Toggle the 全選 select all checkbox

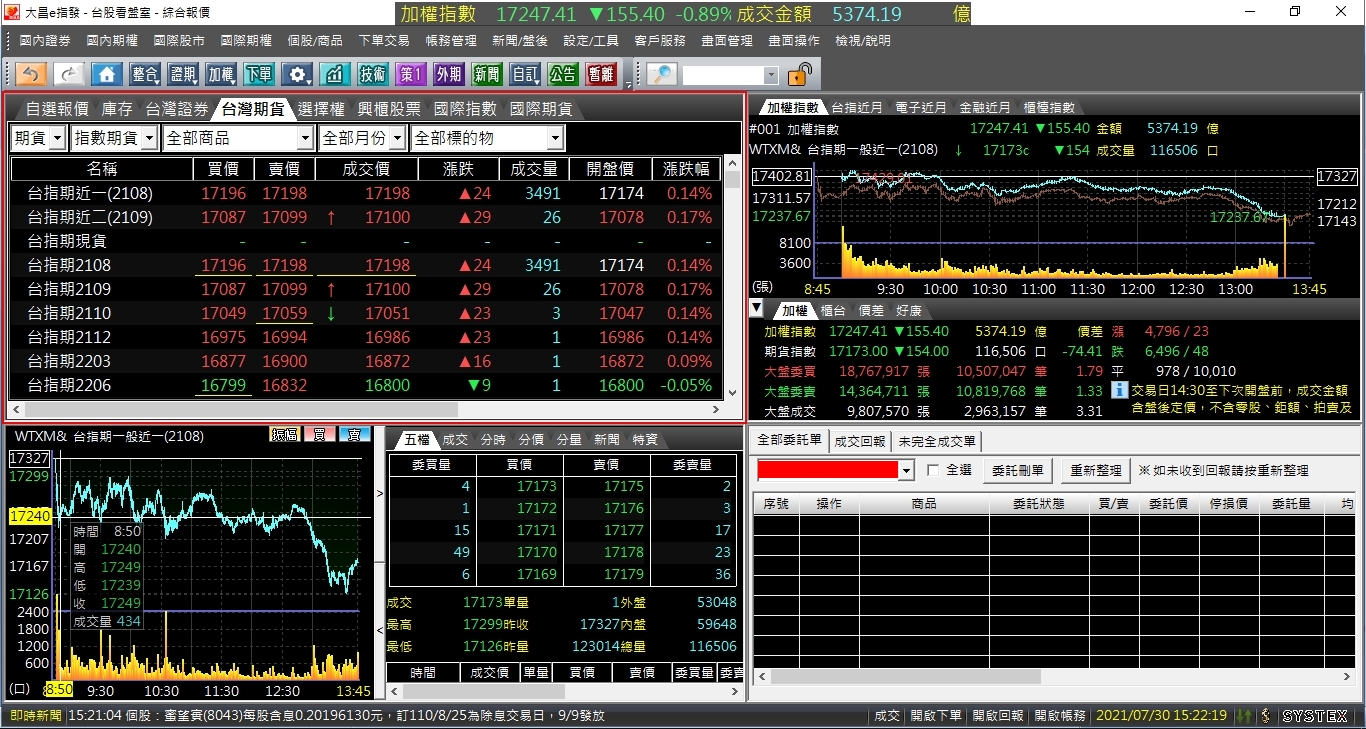(933, 470)
